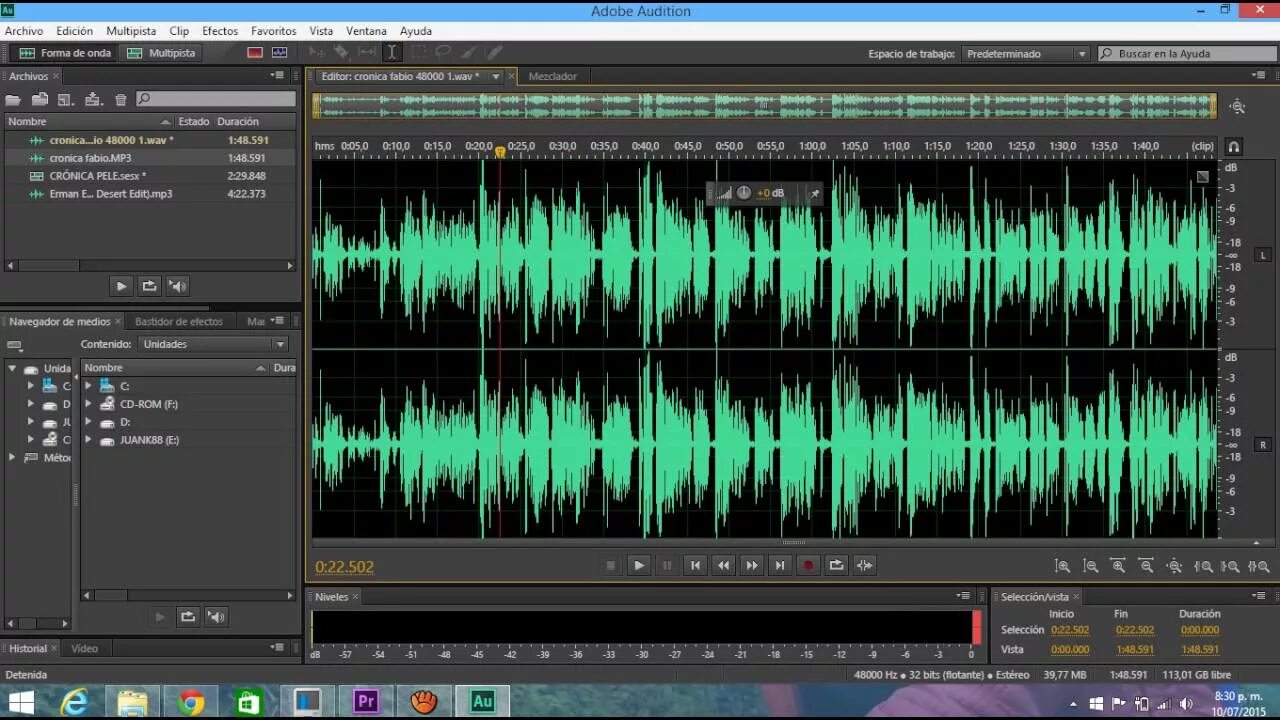This screenshot has width=1280, height=720.
Task: Collapse the Unidades tree node
Action: click(12, 368)
